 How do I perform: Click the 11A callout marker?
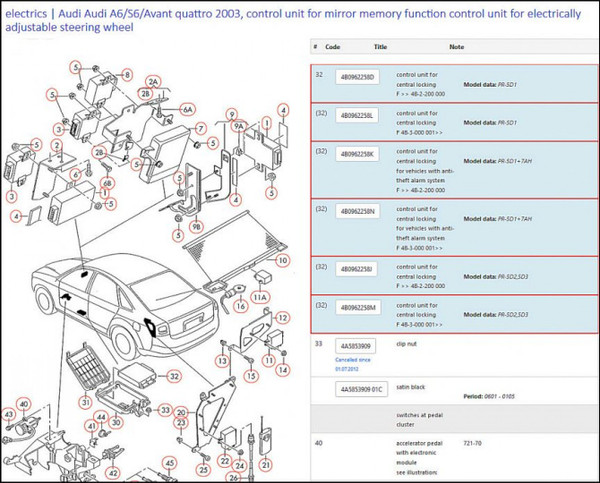[261, 297]
